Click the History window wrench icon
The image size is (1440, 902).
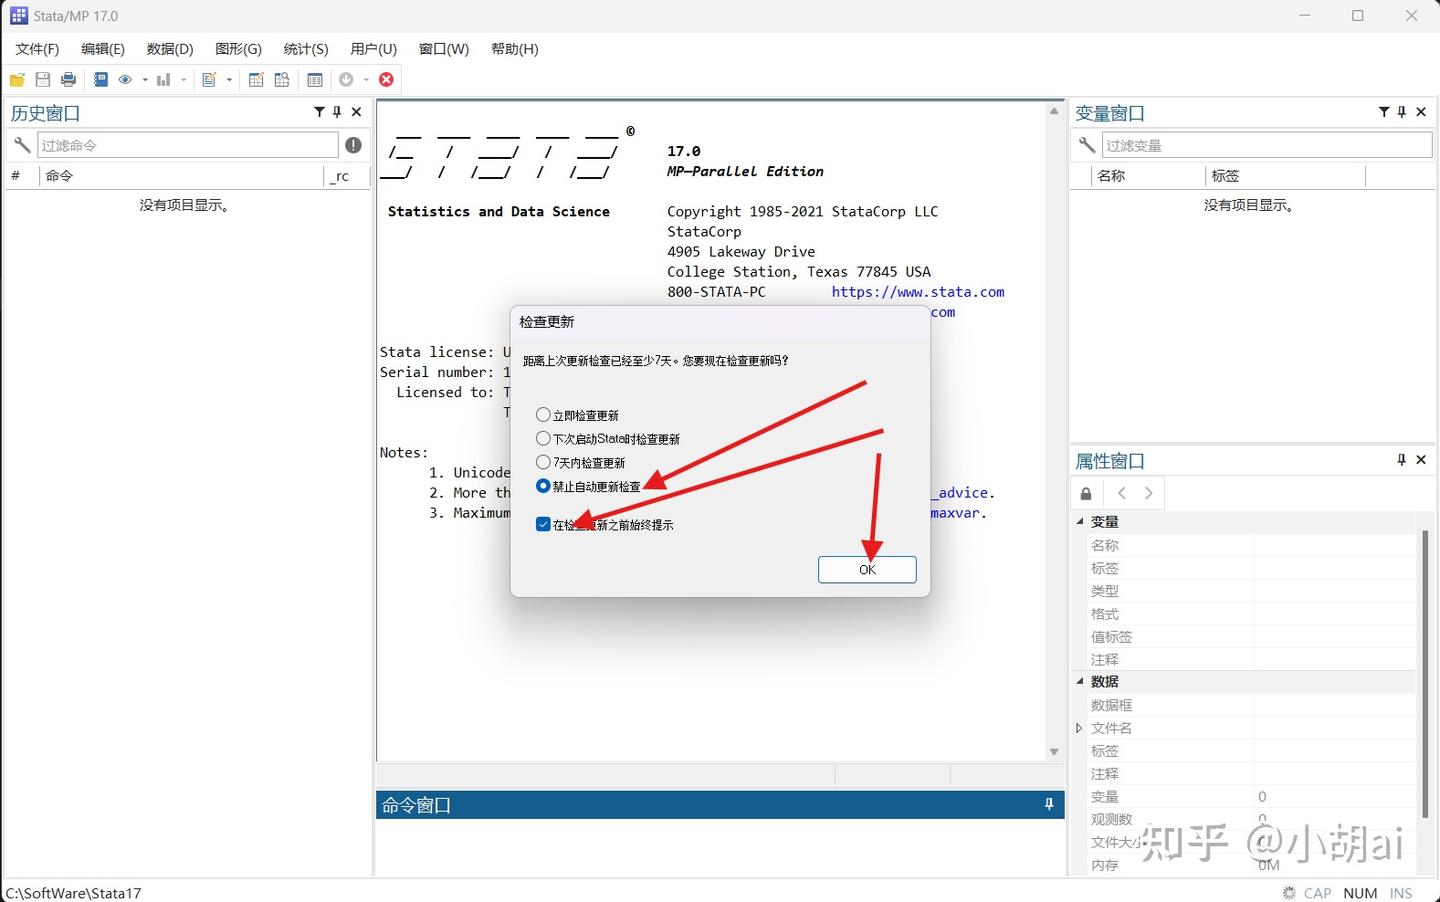click(x=22, y=145)
